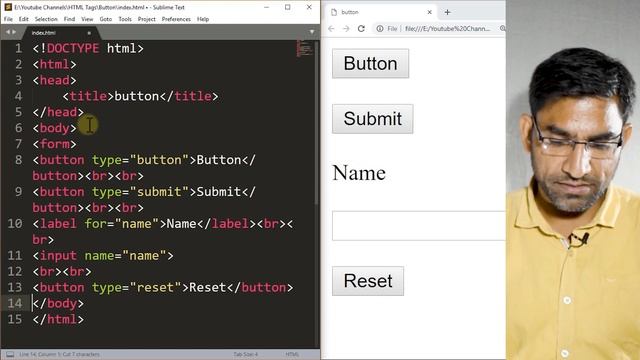Click the title tag text 'button' on line 4
This screenshot has width=640, height=360.
pos(137,96)
